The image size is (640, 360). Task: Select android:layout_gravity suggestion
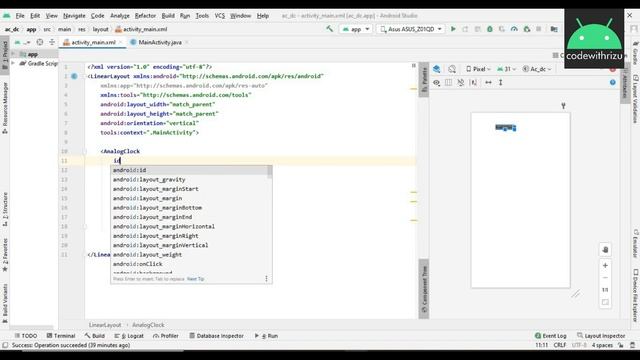(x=189, y=179)
